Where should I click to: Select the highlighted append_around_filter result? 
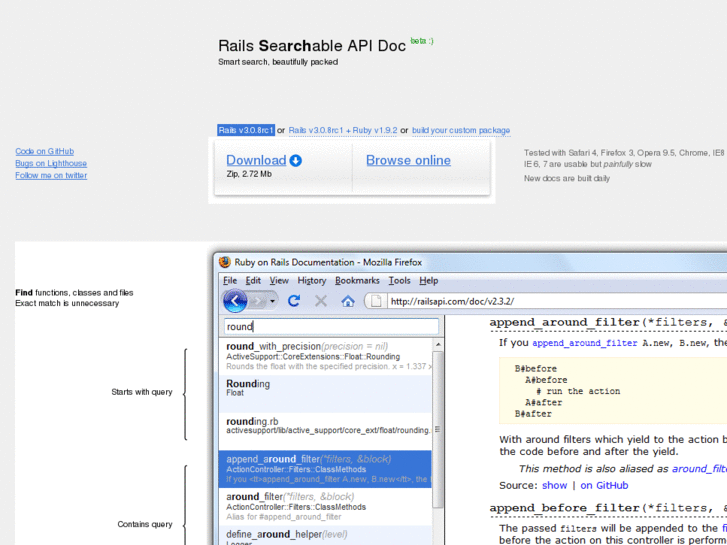pyautogui.click(x=325, y=469)
